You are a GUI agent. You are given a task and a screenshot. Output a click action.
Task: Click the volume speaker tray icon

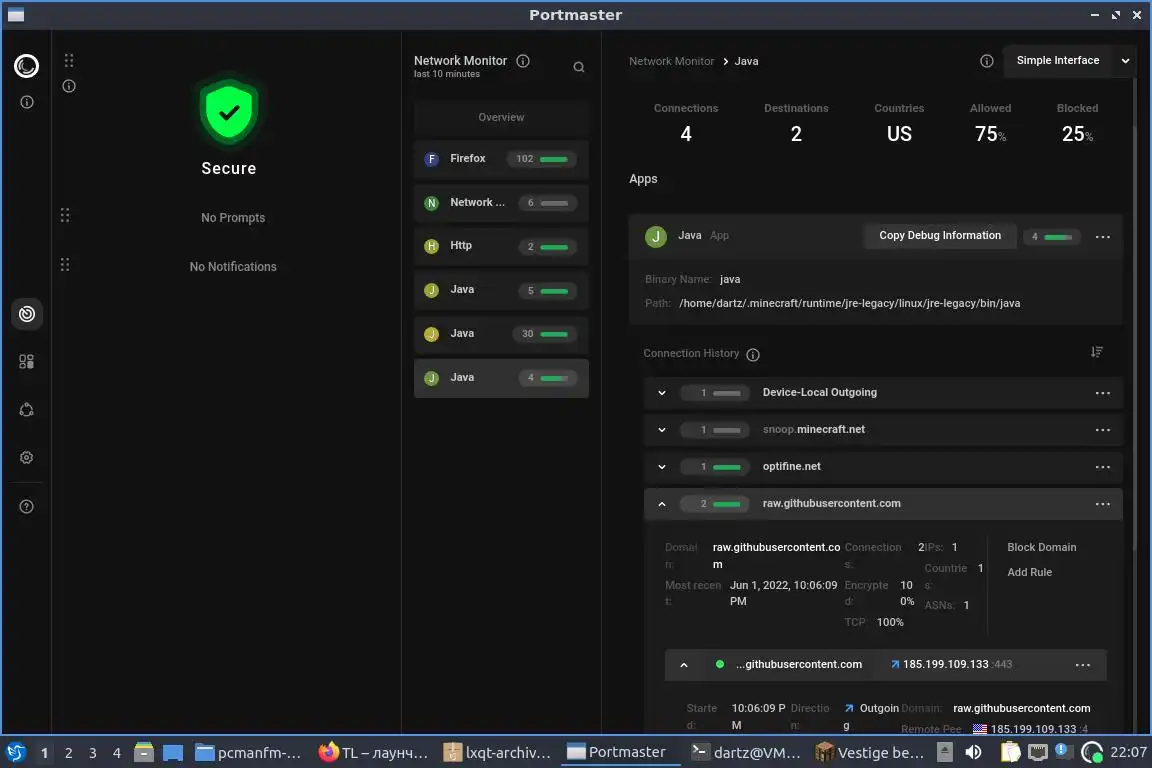[x=973, y=752]
